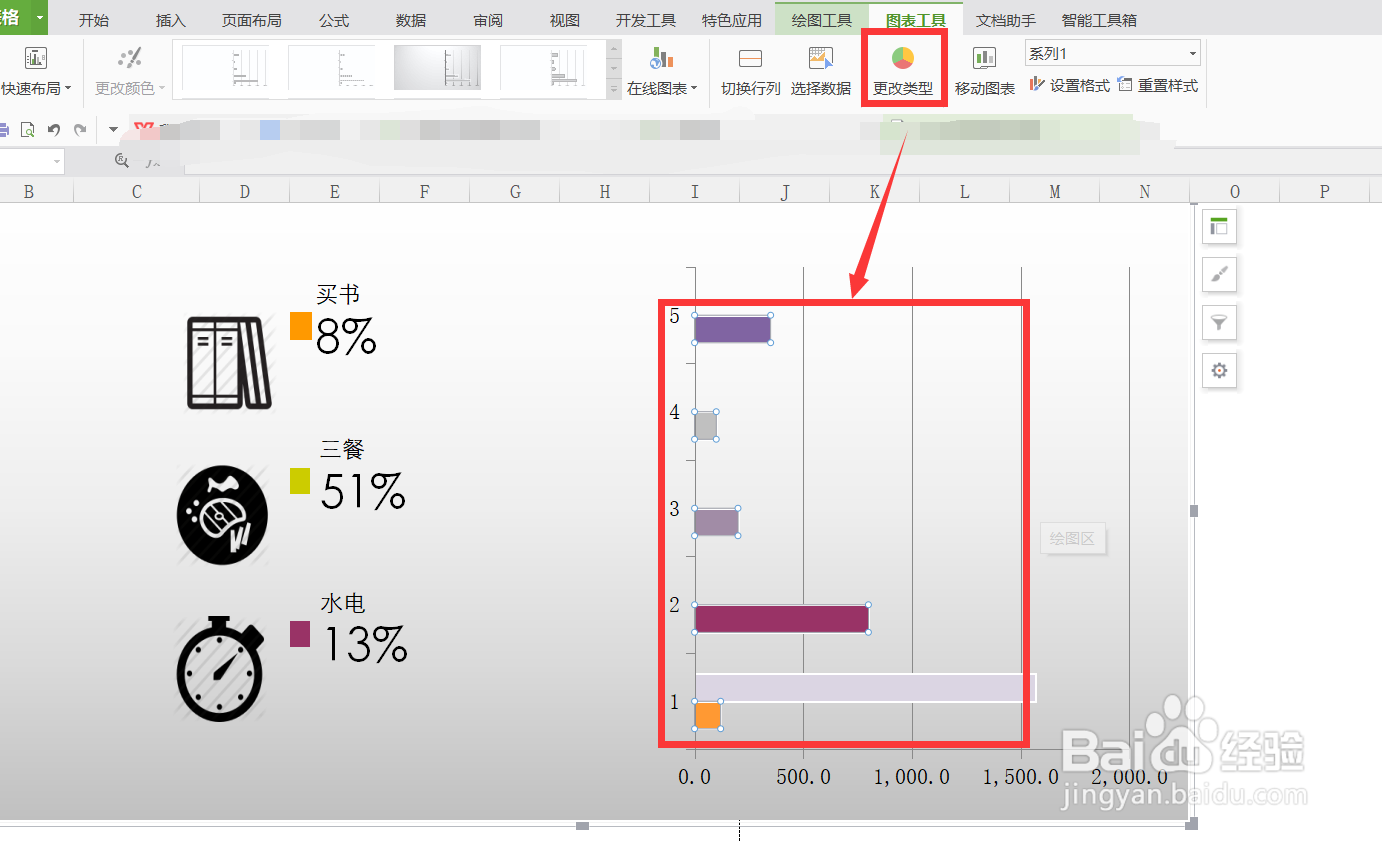Open the 开发工具 ribbon tab
1382x842 pixels.
tap(646, 20)
